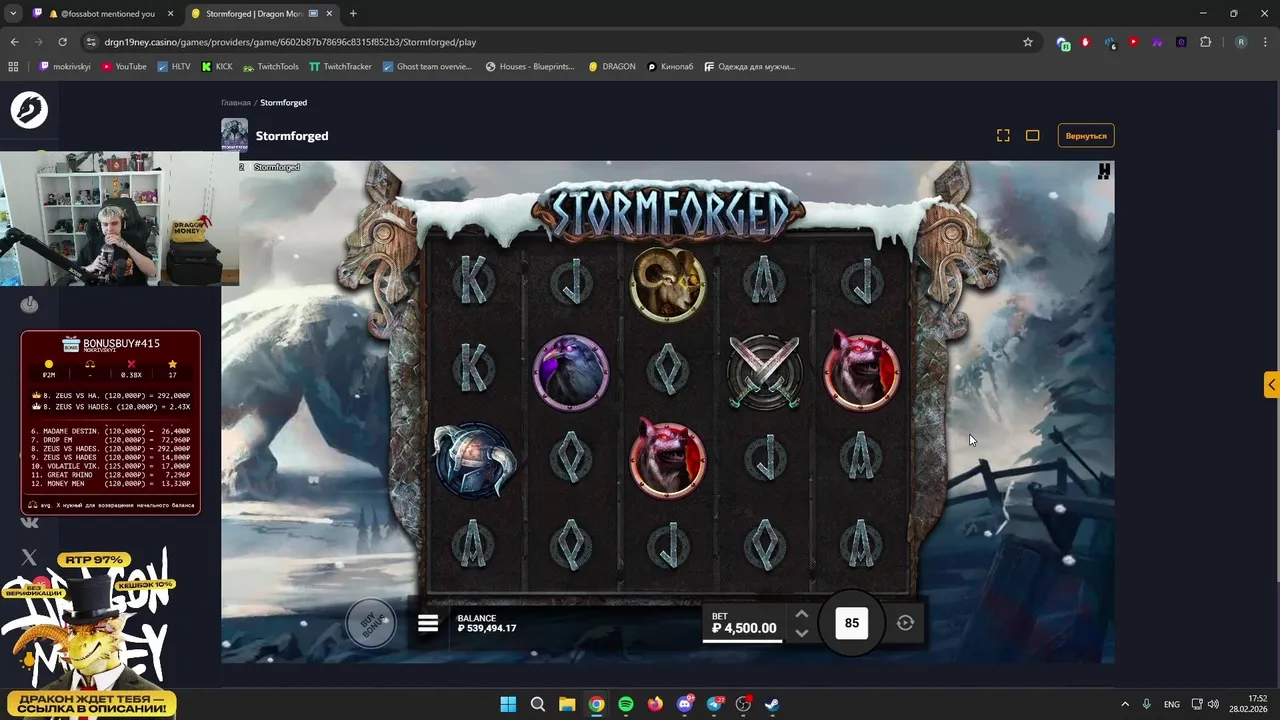Open Telegram from the taskbar
This screenshot has height=720, width=1280.
tap(714, 704)
